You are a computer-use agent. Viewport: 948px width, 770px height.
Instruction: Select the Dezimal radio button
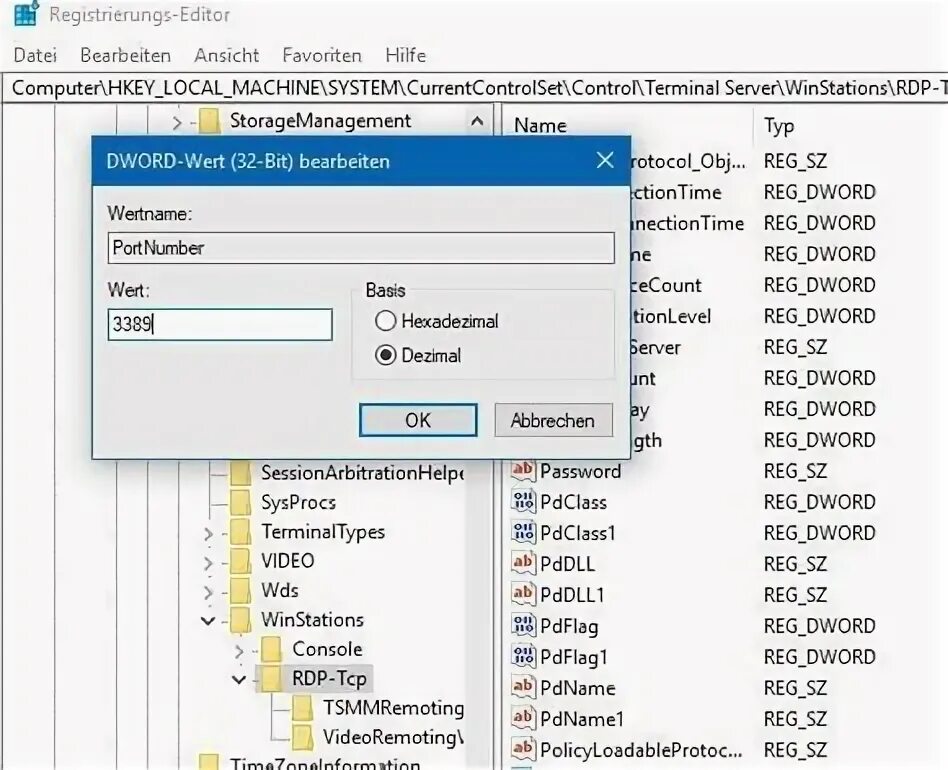click(x=387, y=355)
